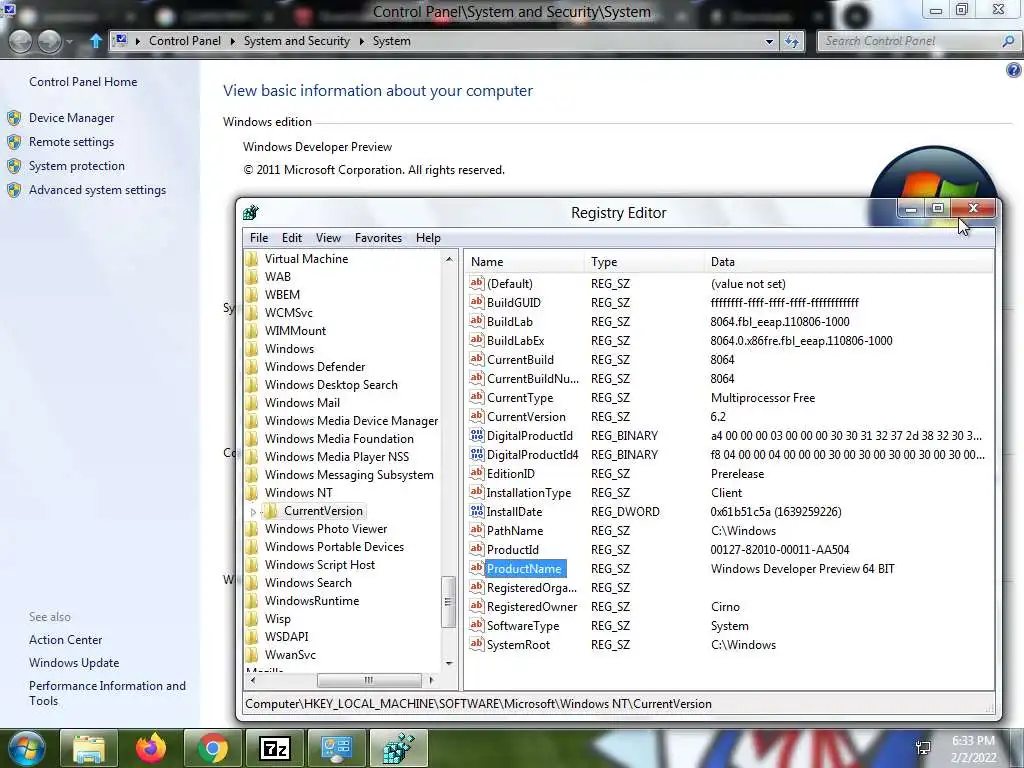Click the ProductName value icon
The image size is (1024, 768).
[477, 568]
